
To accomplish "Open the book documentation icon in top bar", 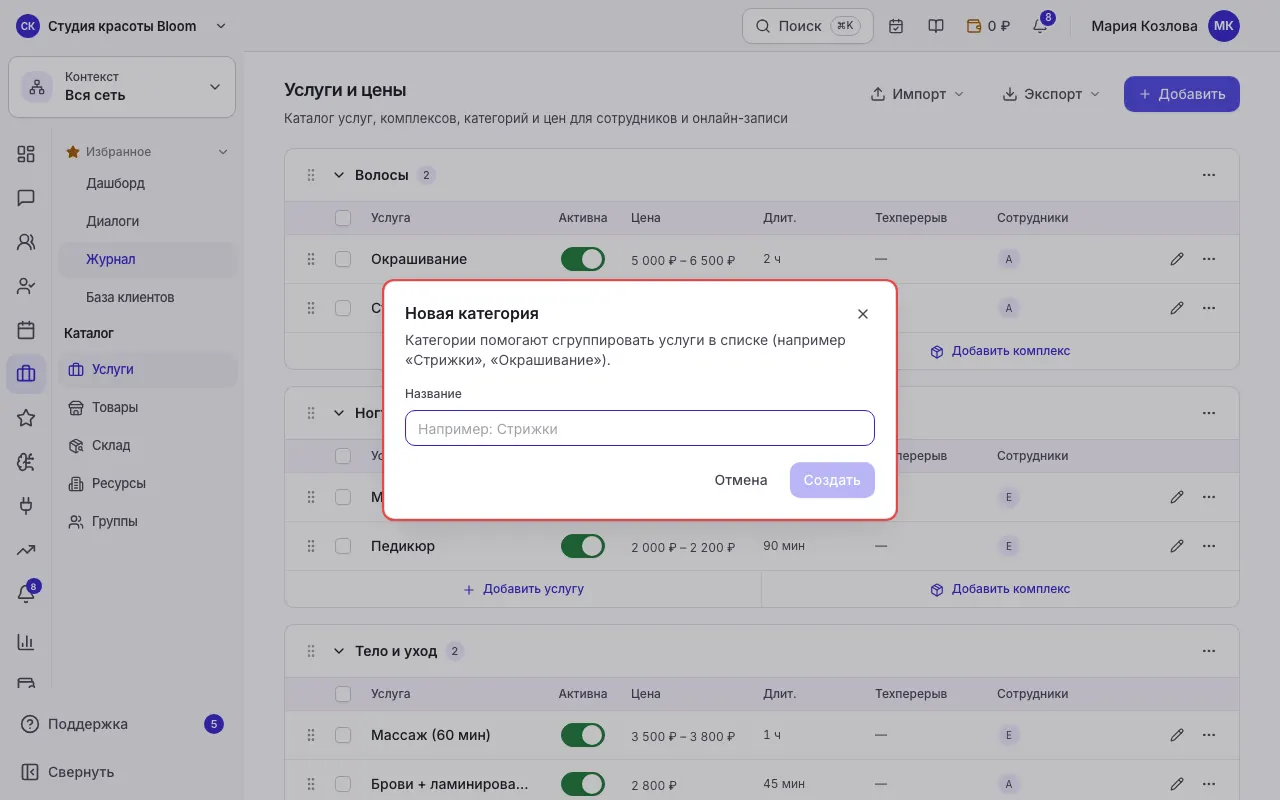I will click(x=936, y=26).
